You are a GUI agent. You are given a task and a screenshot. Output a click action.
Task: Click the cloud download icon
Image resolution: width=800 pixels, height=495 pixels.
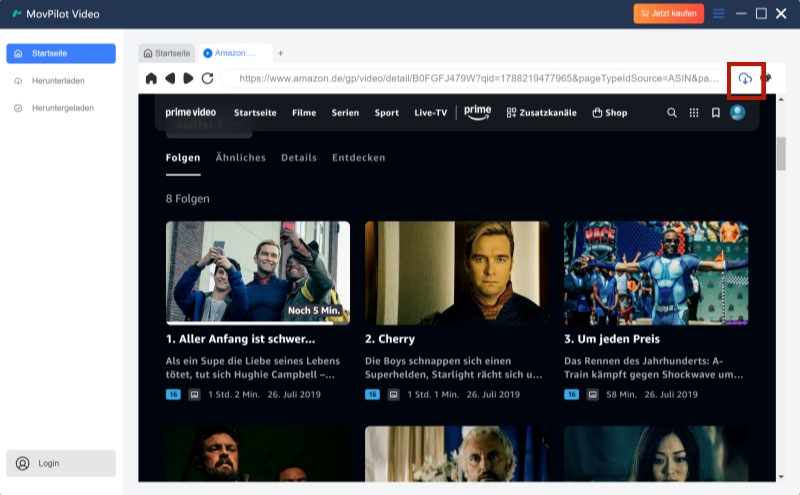point(745,79)
